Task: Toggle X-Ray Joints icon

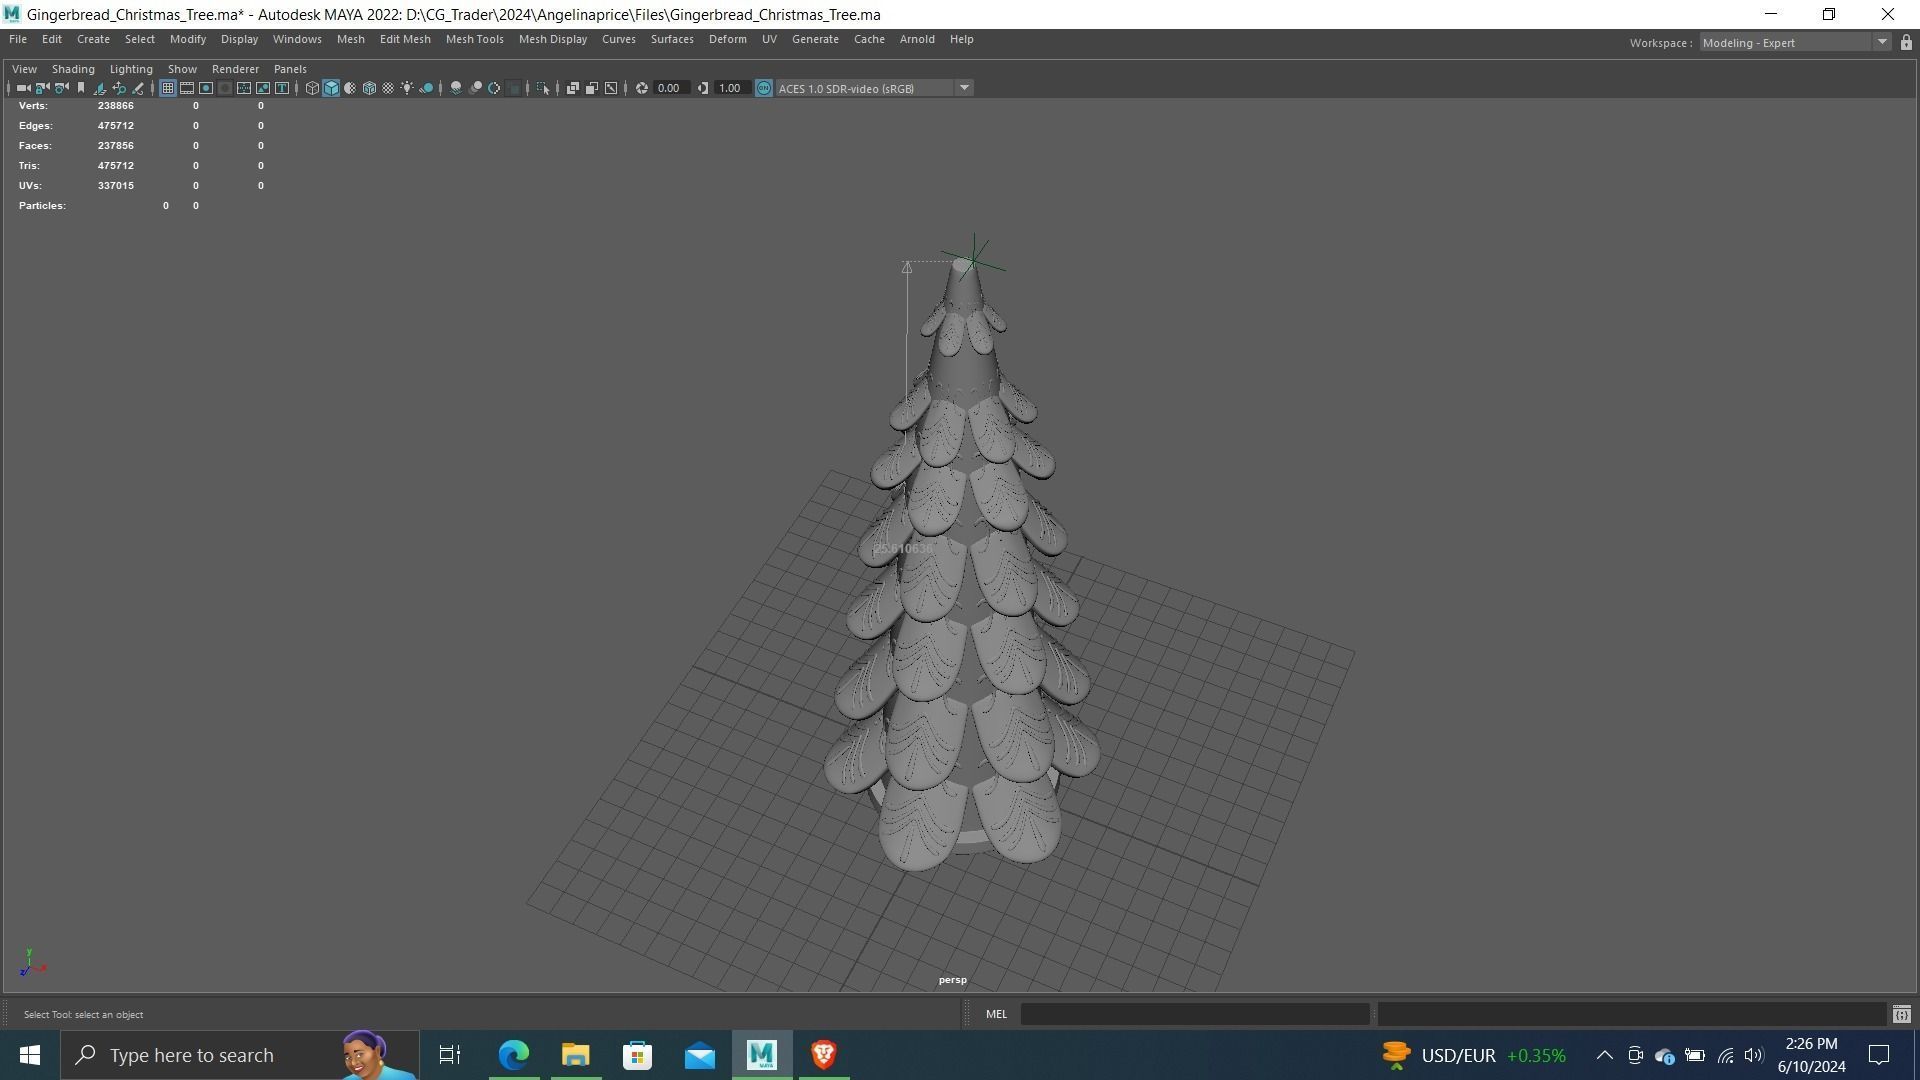Action: pos(611,88)
